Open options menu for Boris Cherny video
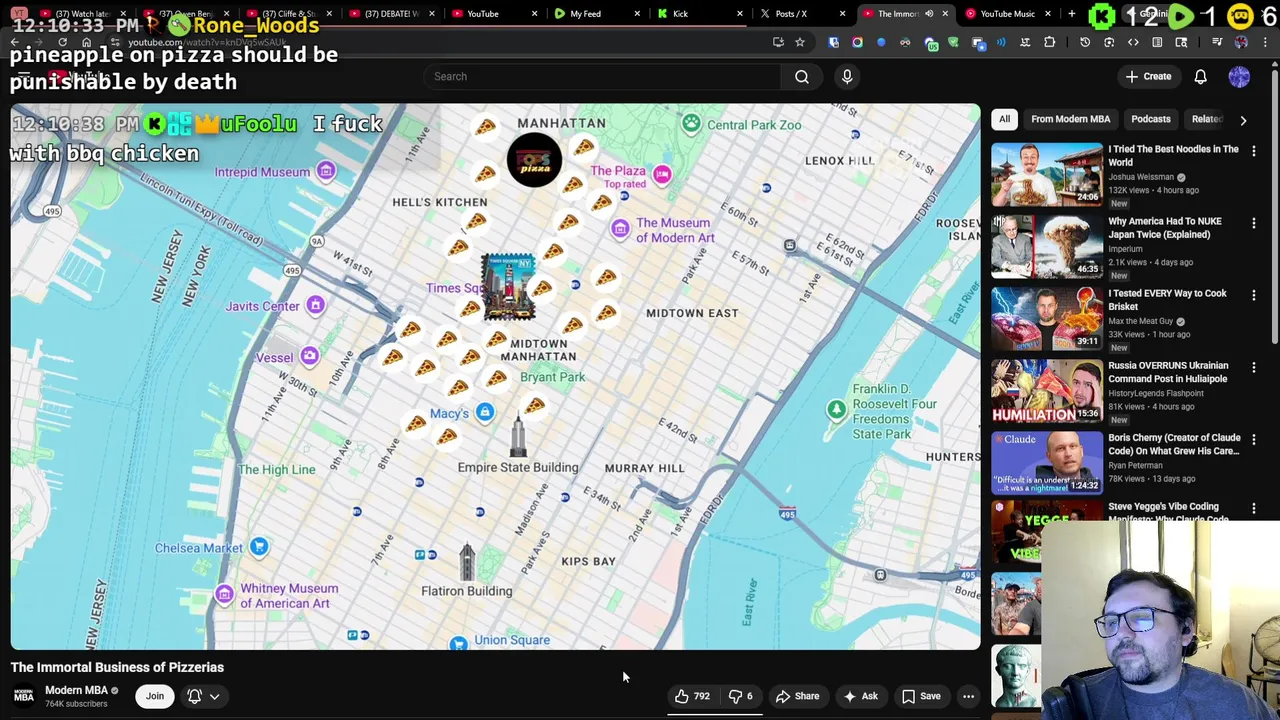 pyautogui.click(x=1253, y=439)
